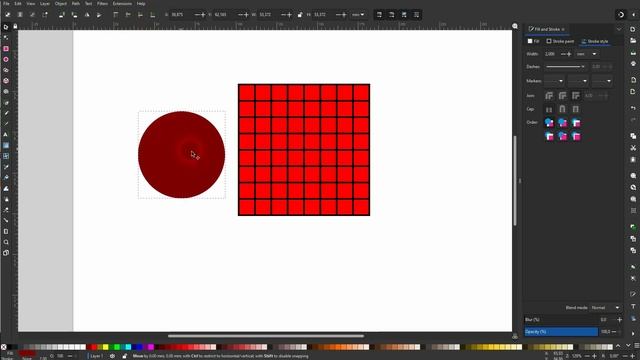Viewport: 640px width, 360px height.
Task: Increase Blur value with plus button
Action: pos(619,320)
